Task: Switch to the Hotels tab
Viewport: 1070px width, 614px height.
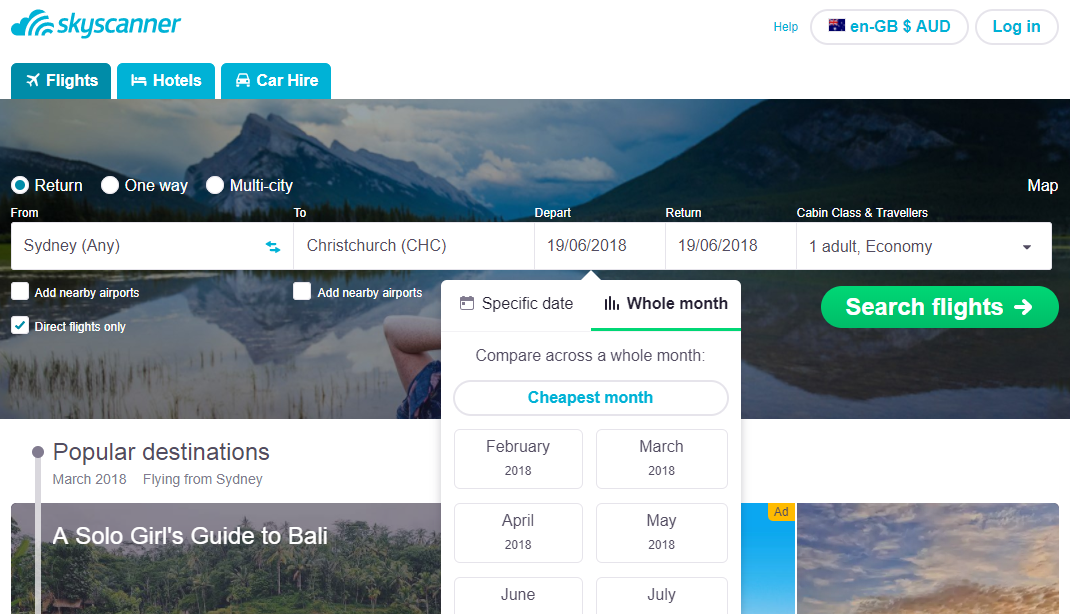Action: point(166,81)
